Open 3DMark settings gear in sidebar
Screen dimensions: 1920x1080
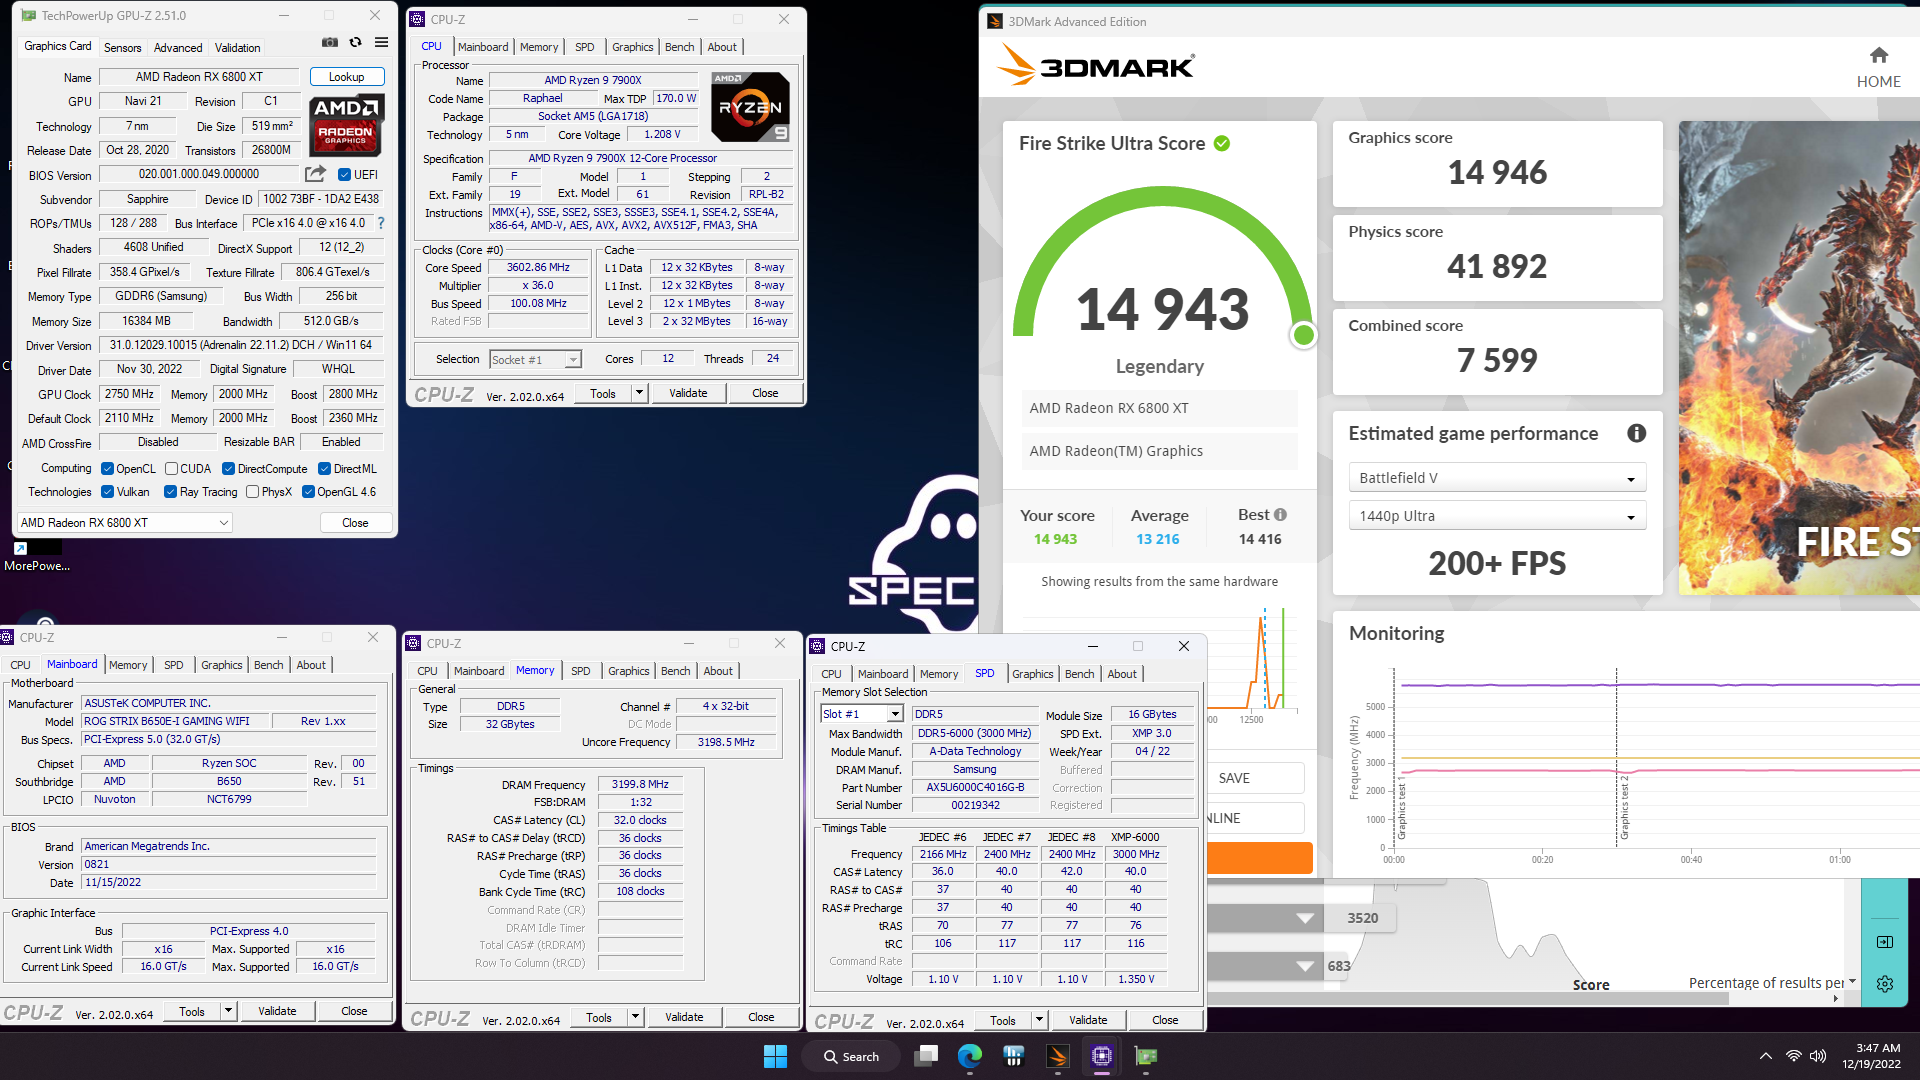(x=1885, y=984)
